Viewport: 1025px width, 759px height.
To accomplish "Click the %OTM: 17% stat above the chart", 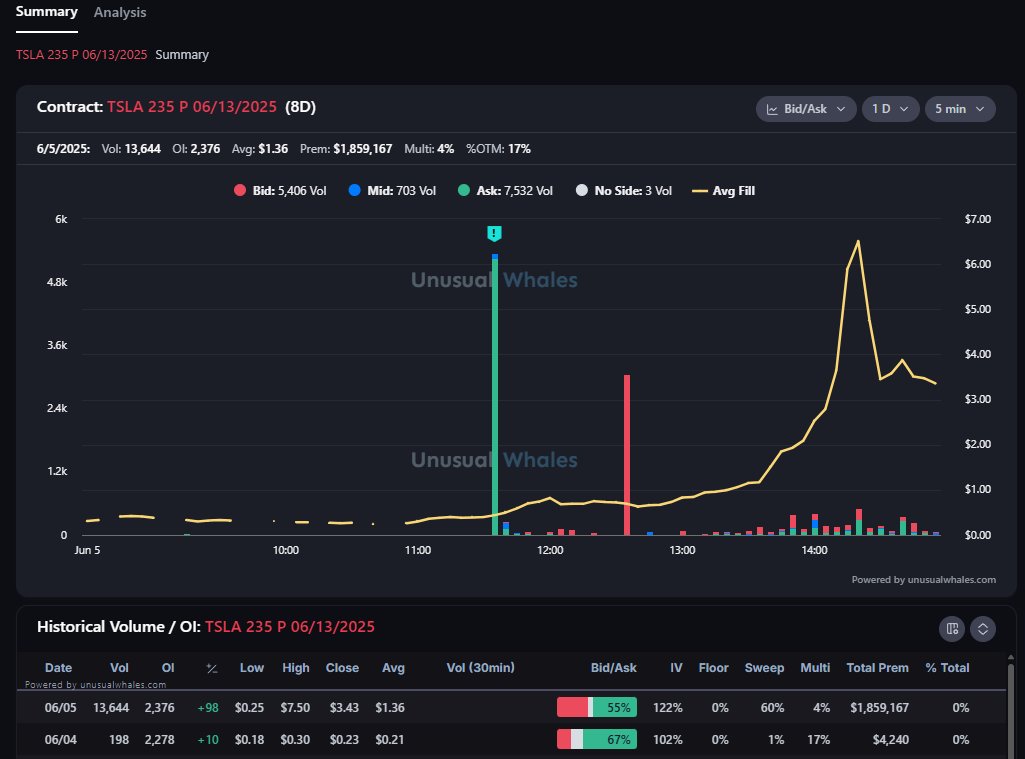I will tap(498, 149).
